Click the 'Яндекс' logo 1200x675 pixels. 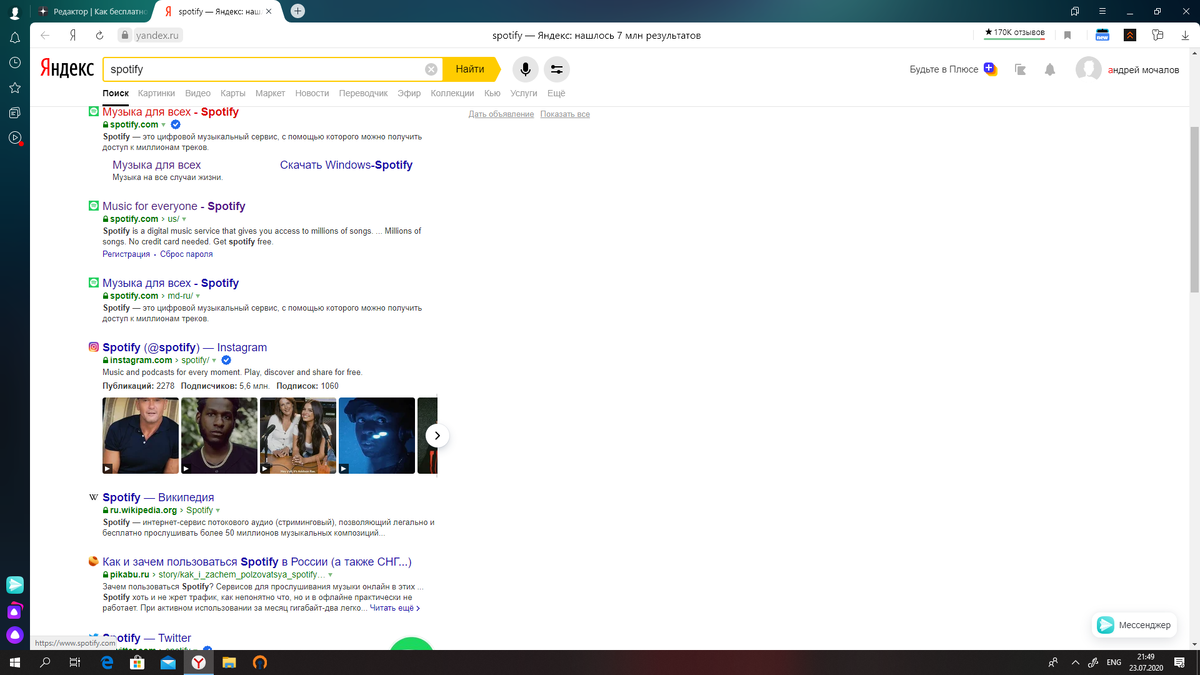(68, 69)
